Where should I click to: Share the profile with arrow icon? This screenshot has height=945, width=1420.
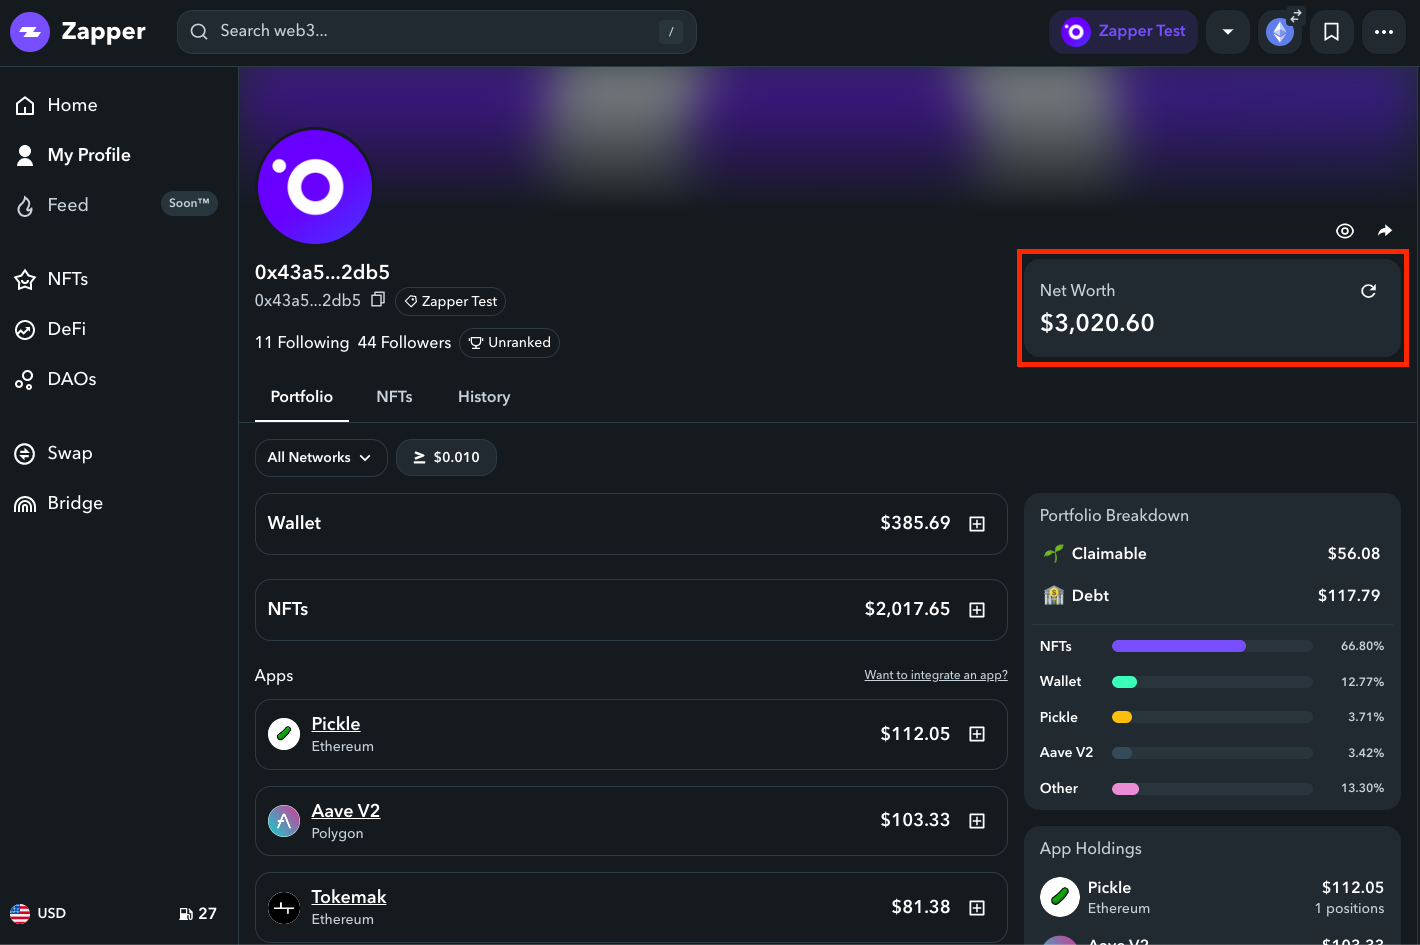click(1385, 231)
